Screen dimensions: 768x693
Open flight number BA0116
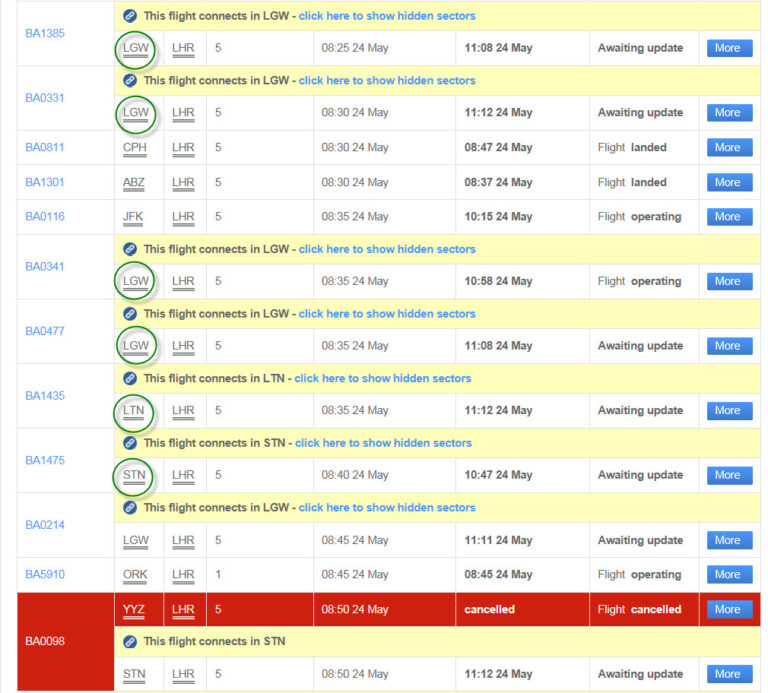(x=45, y=216)
